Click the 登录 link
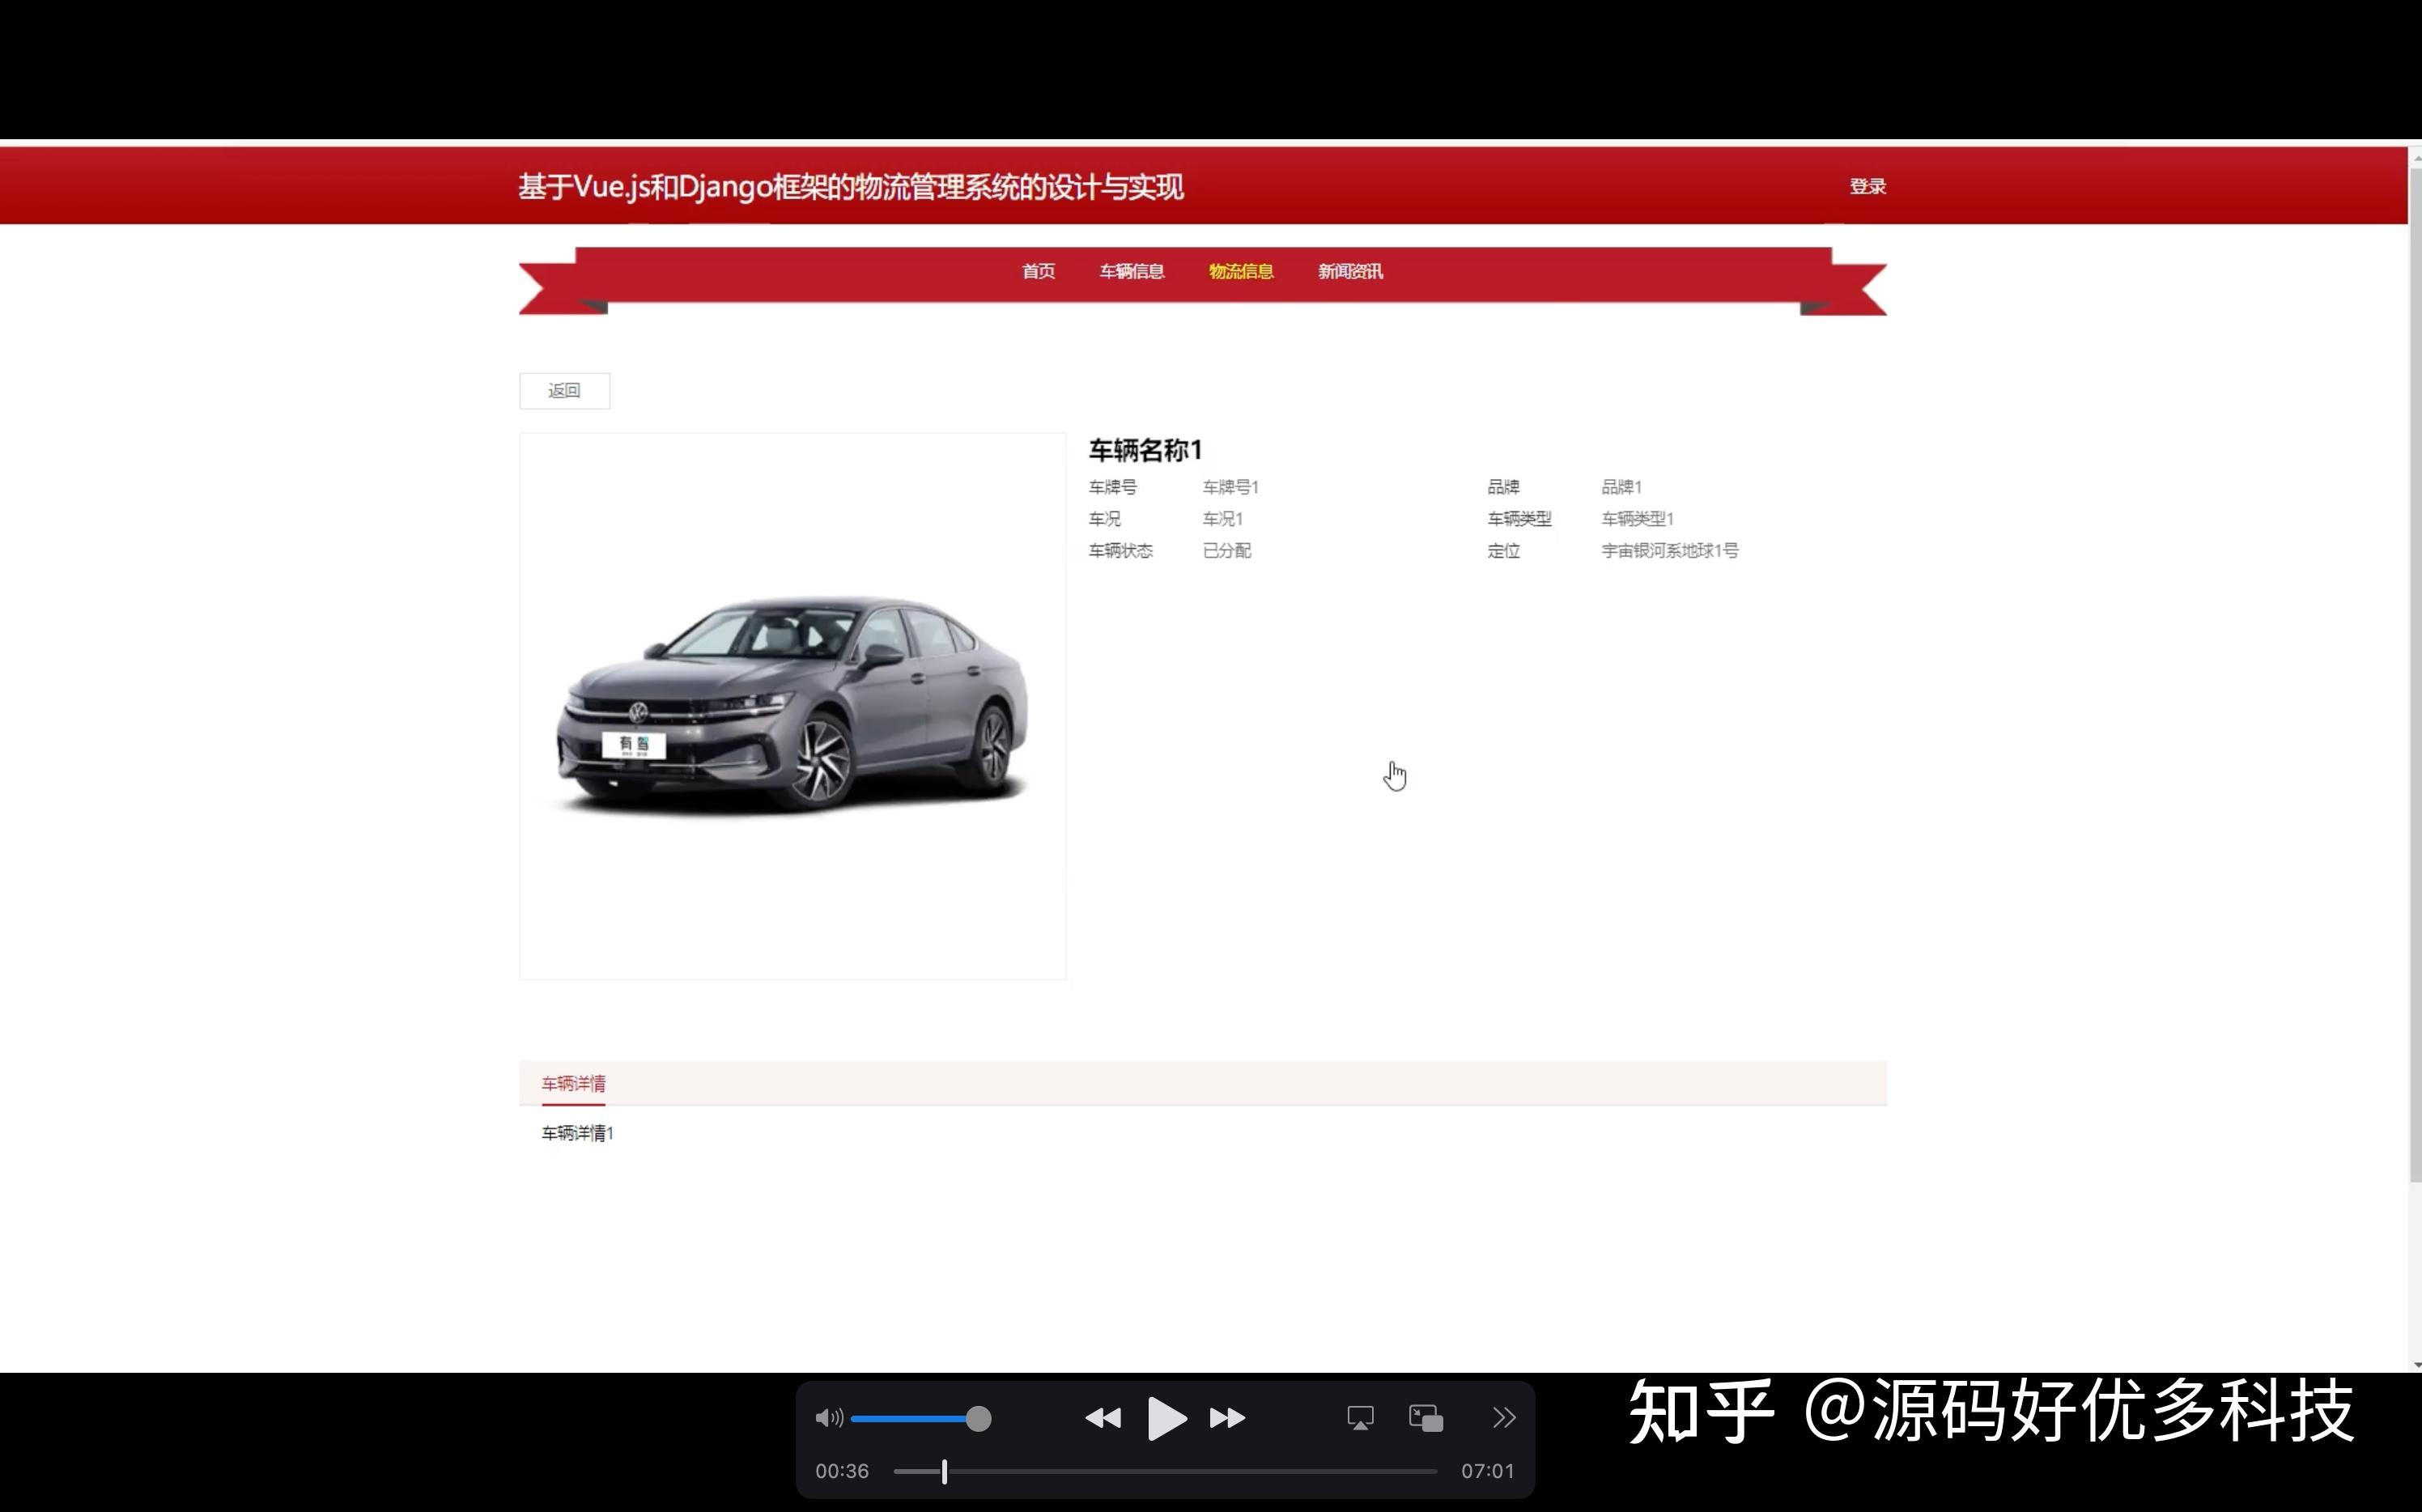 click(1867, 185)
